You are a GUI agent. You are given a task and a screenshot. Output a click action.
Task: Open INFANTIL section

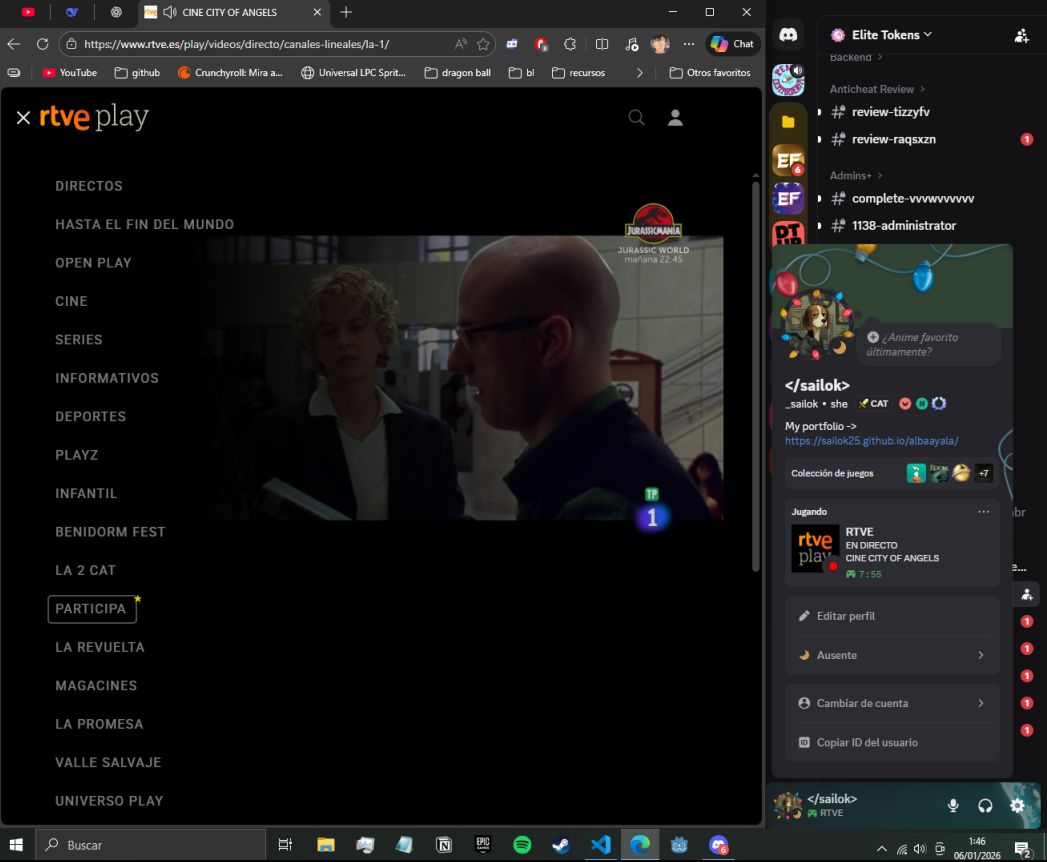pyautogui.click(x=86, y=493)
